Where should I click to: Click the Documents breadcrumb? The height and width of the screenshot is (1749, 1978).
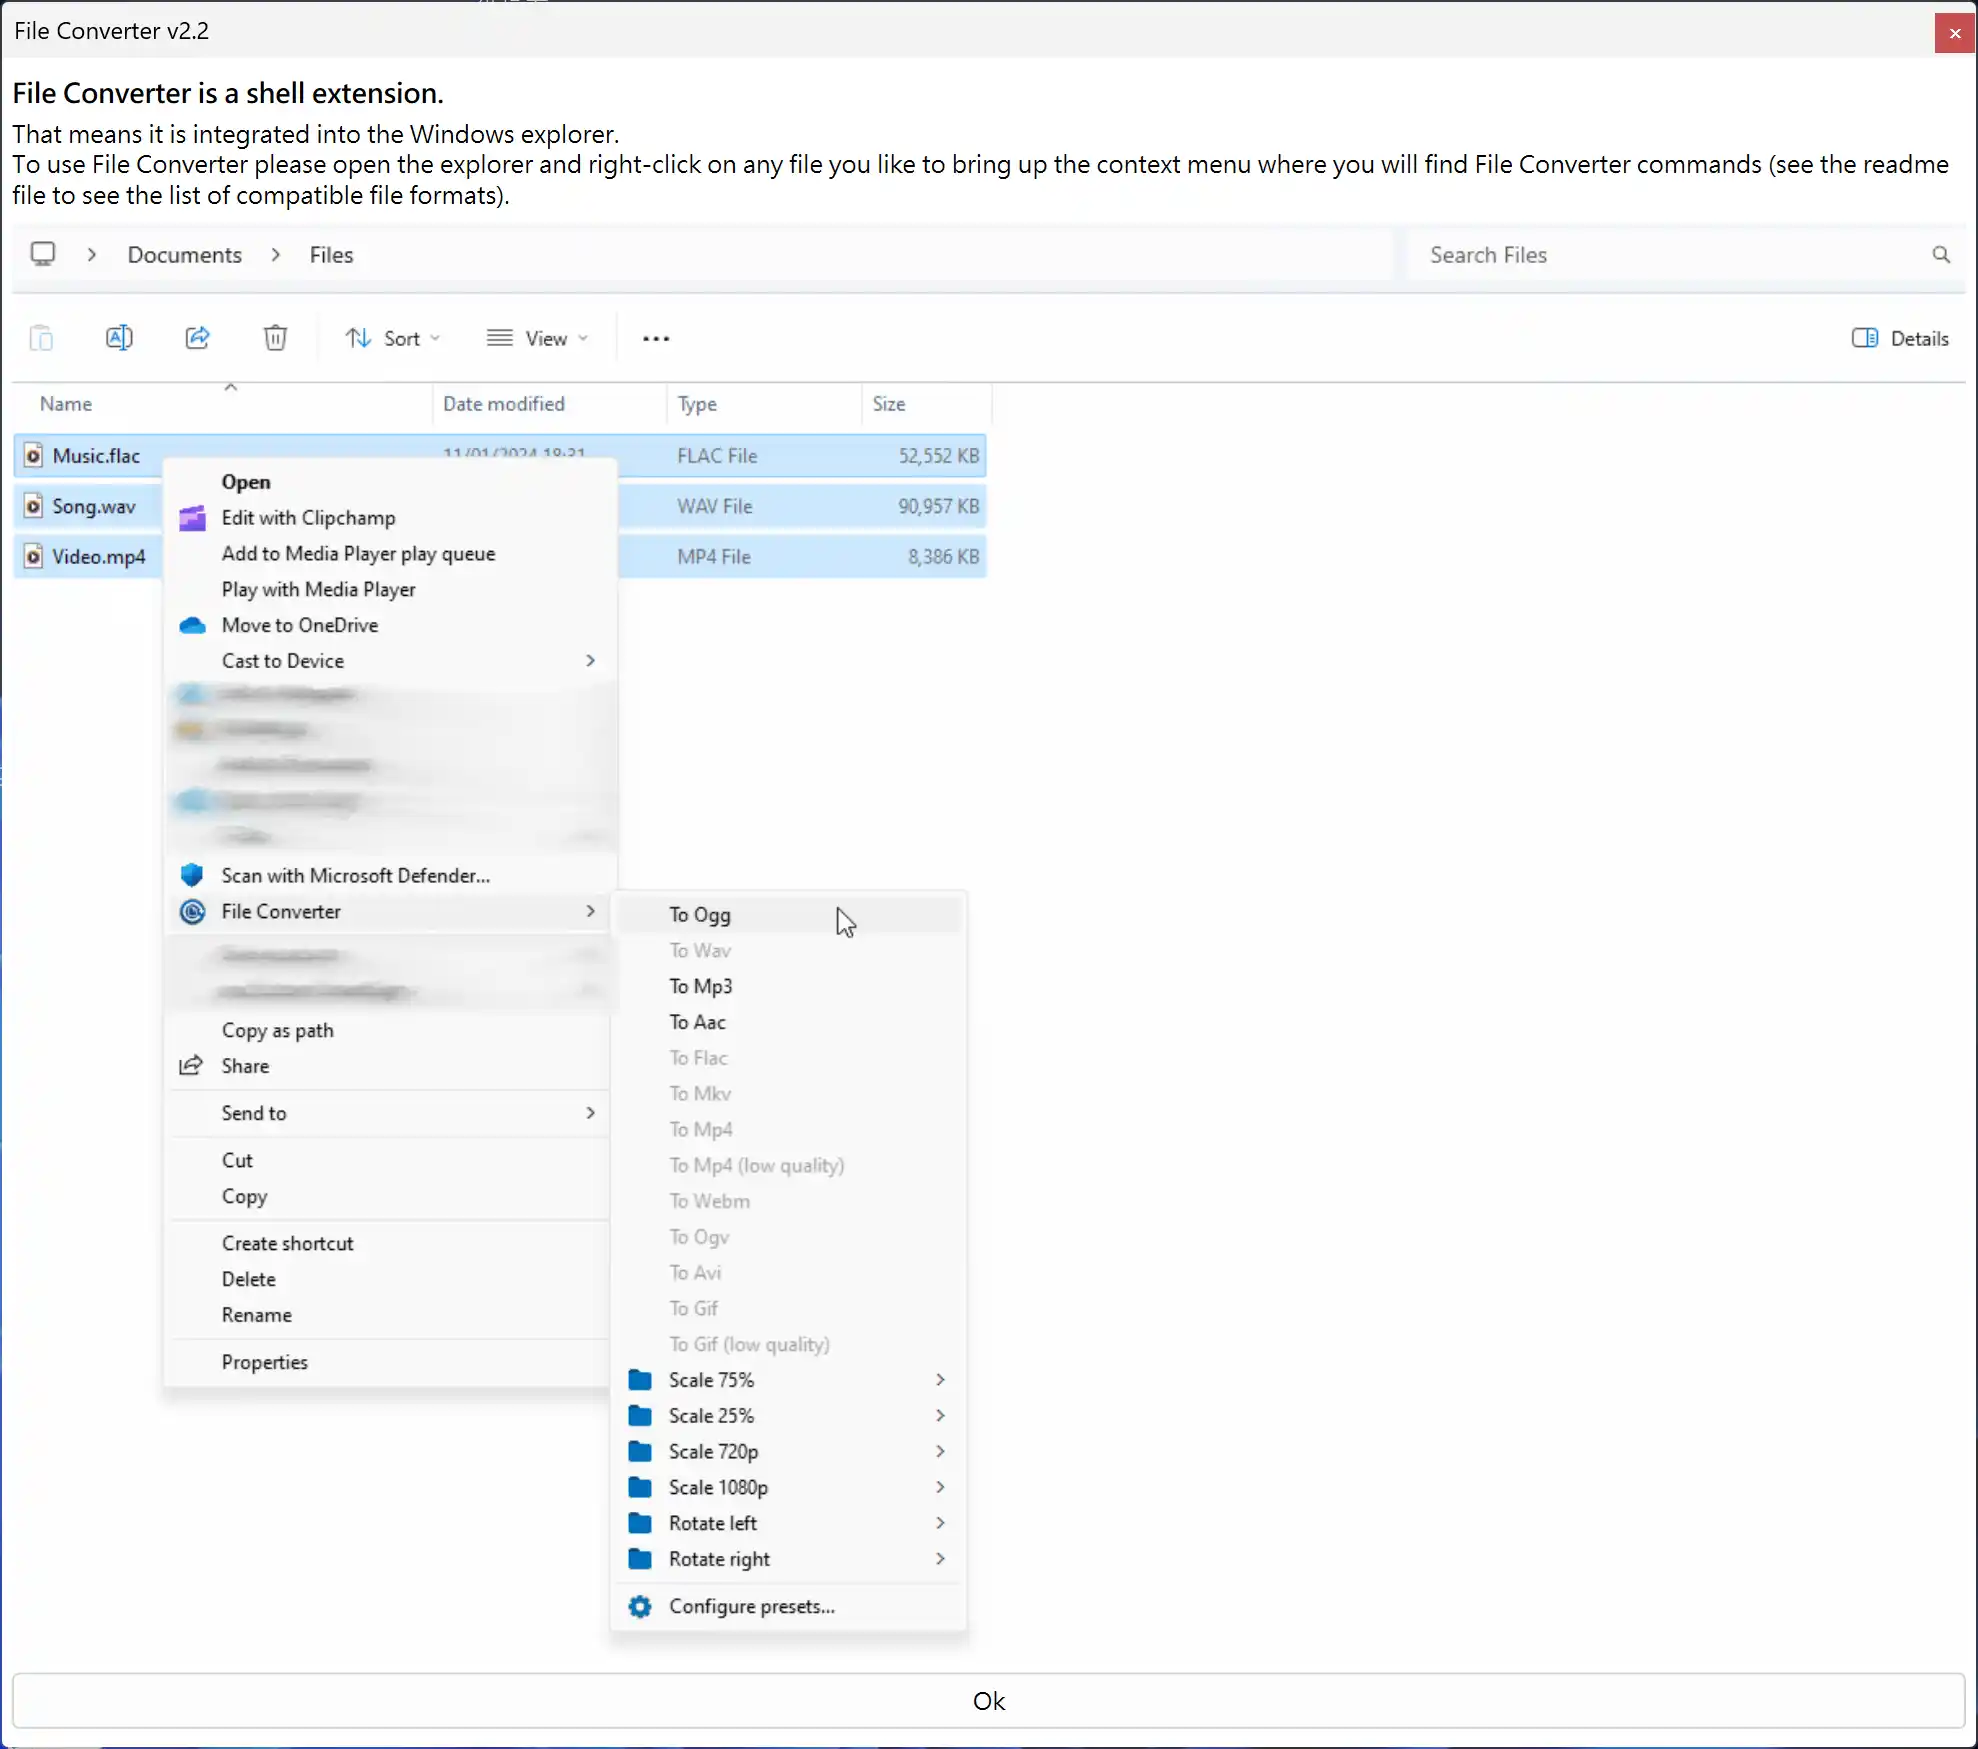[x=185, y=255]
